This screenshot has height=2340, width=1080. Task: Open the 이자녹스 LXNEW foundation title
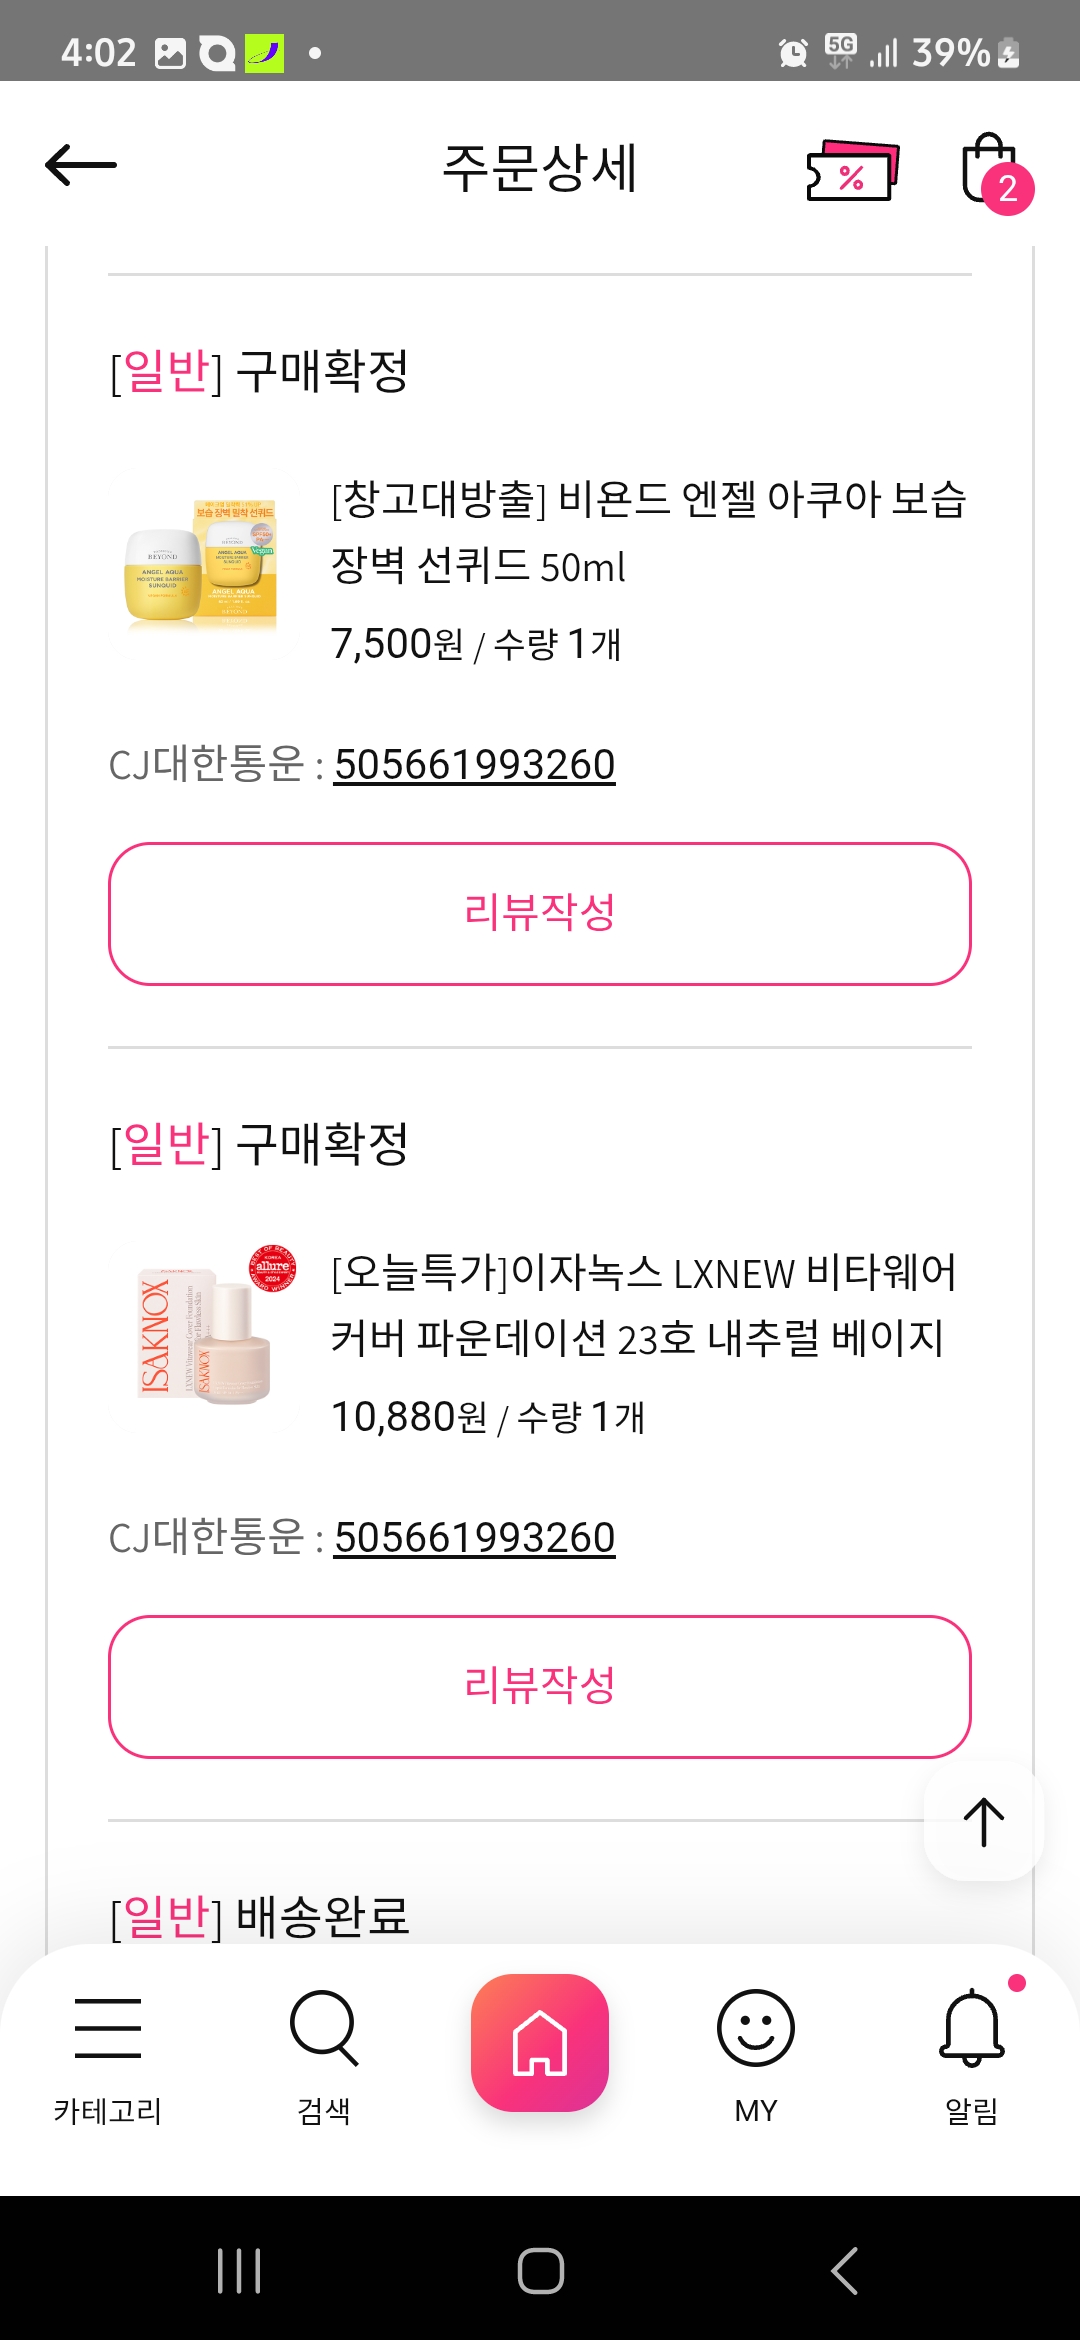(642, 1305)
